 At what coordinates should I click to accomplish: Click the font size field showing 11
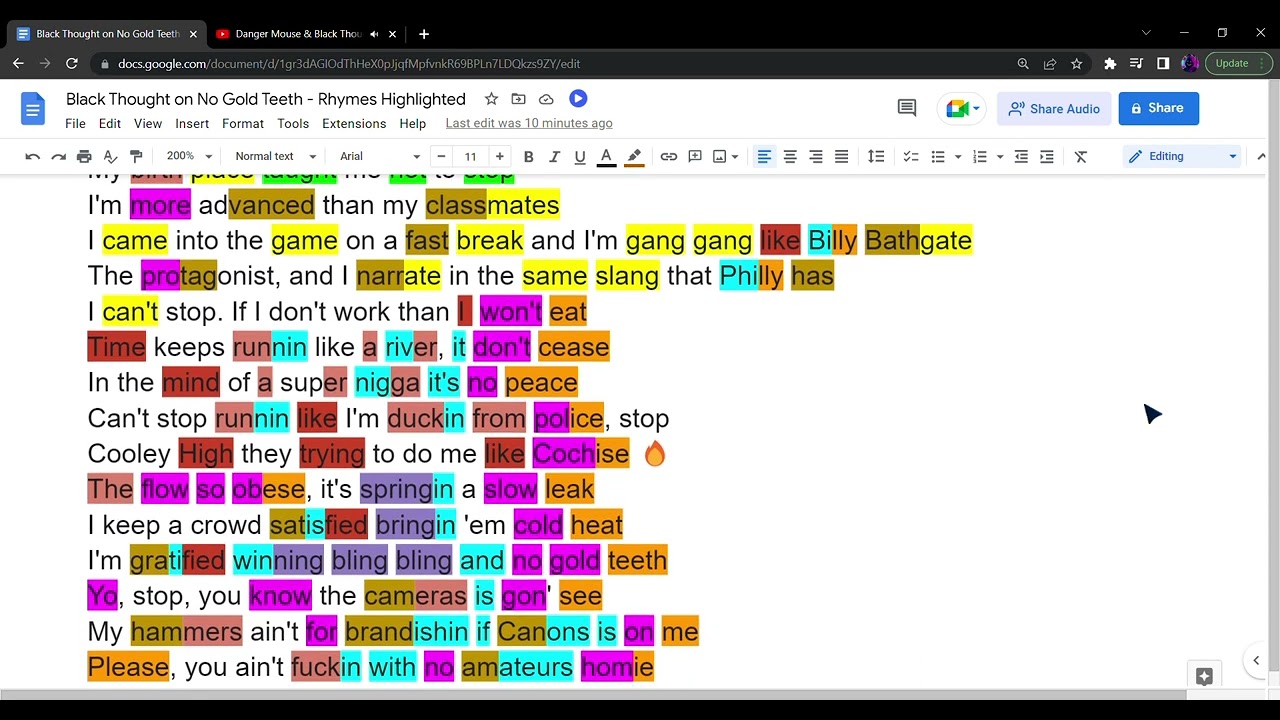point(470,156)
